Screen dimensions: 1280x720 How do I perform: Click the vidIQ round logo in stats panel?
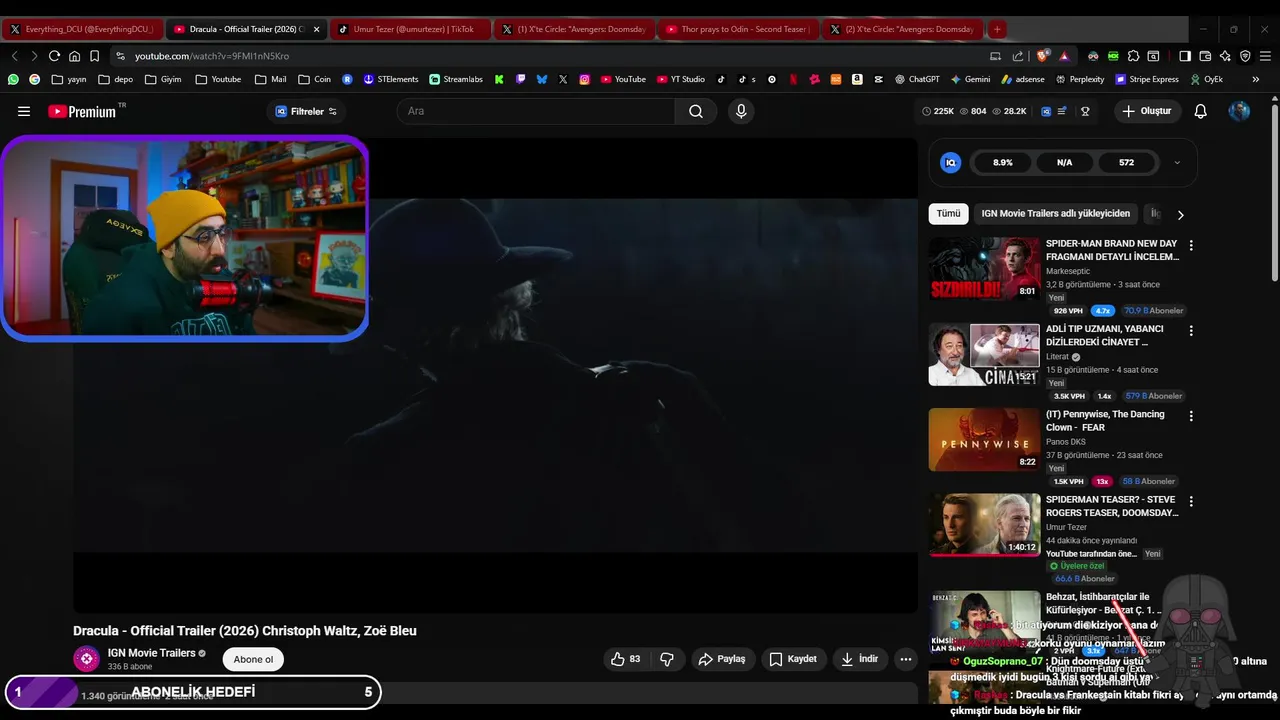pos(951,162)
